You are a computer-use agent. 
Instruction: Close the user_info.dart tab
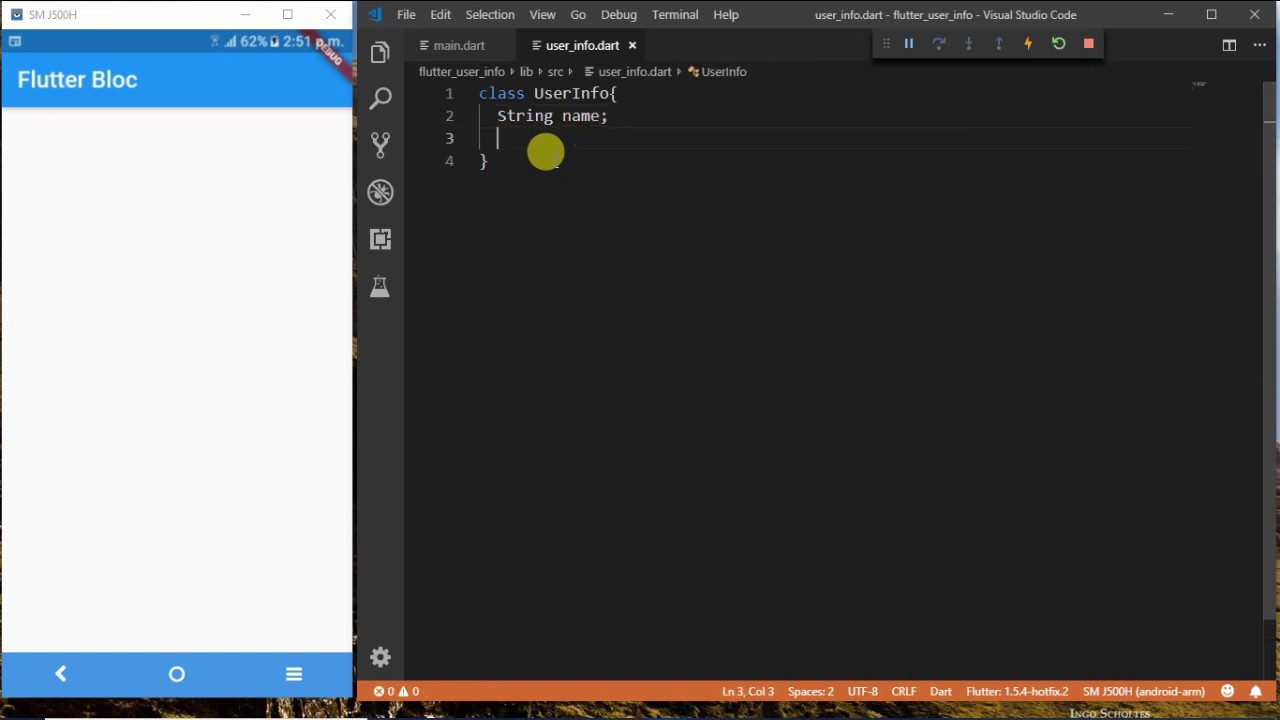[x=632, y=46]
